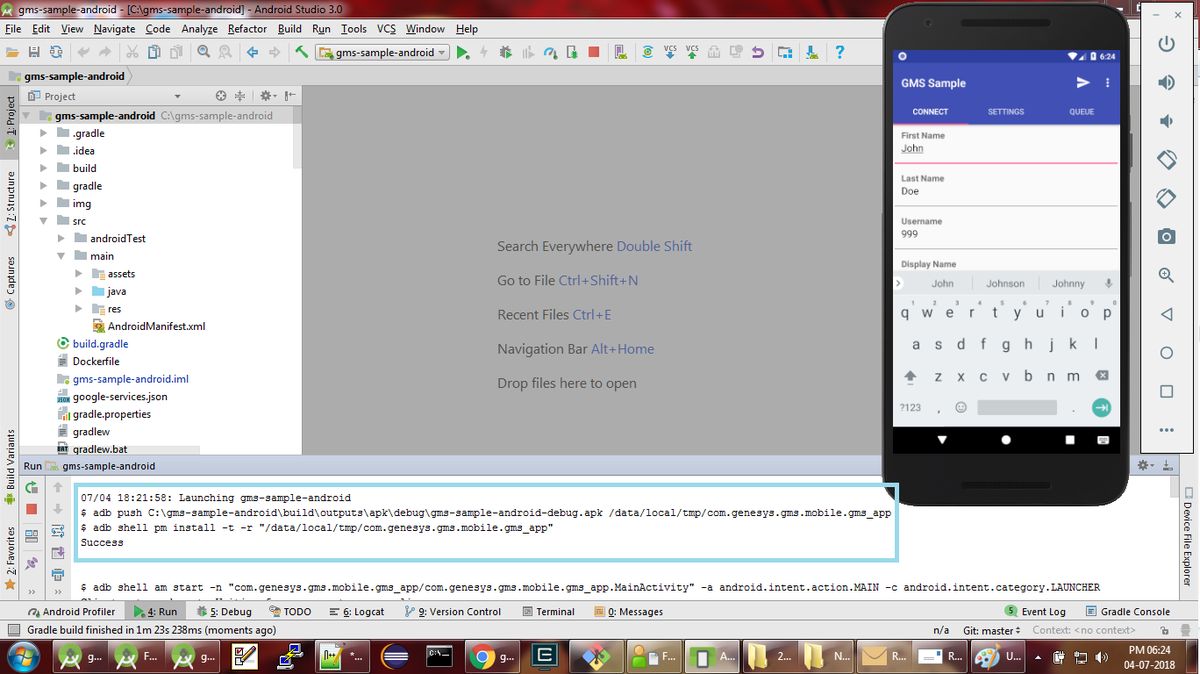
Task: Click the red Stop icon in main toolbar
Action: (x=594, y=53)
